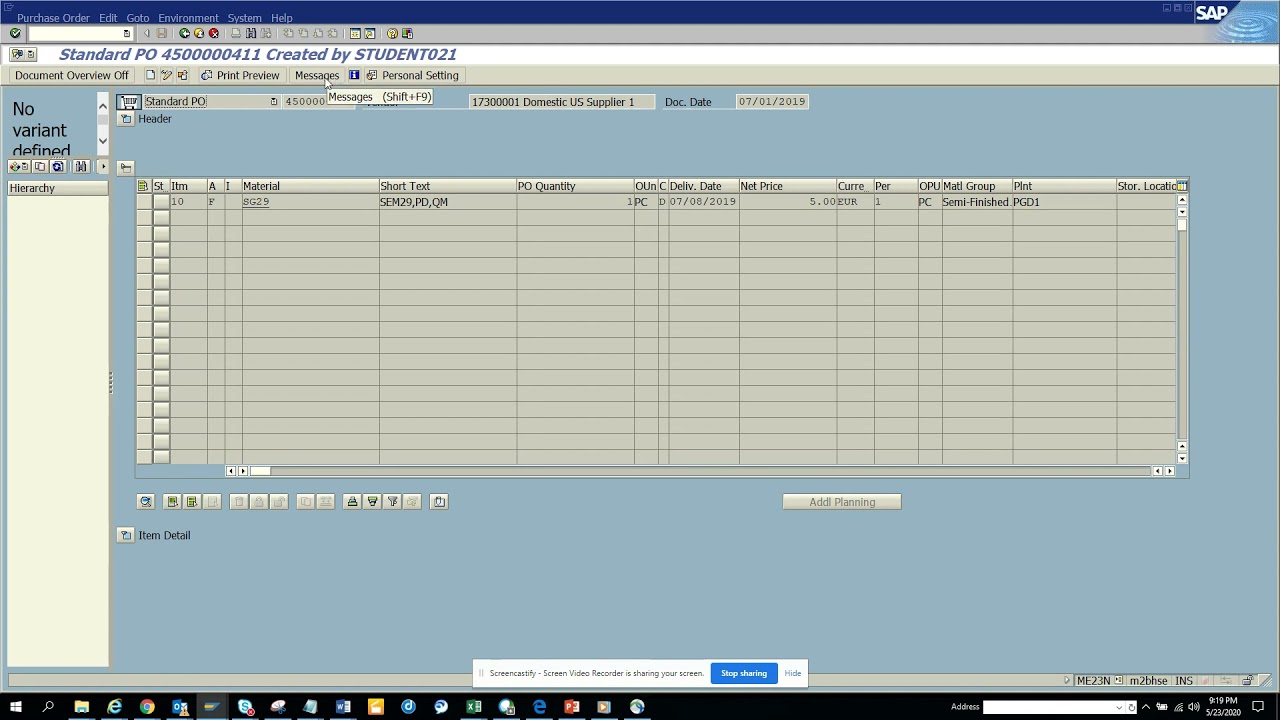The height and width of the screenshot is (720, 1280).
Task: Click the Net Price column header
Action: (x=788, y=186)
